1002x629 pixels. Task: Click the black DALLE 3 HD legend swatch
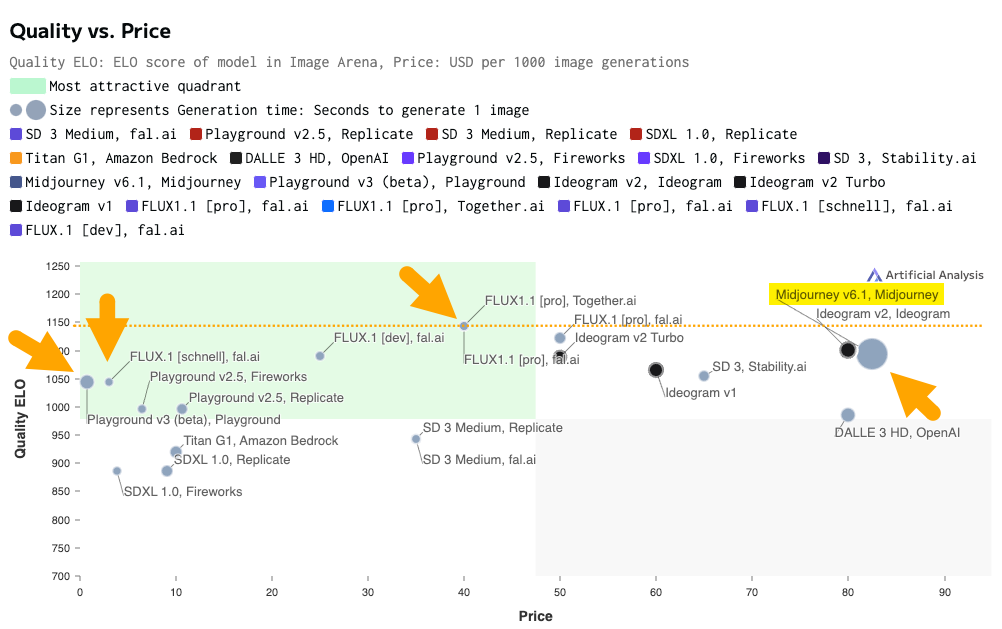[x=236, y=158]
